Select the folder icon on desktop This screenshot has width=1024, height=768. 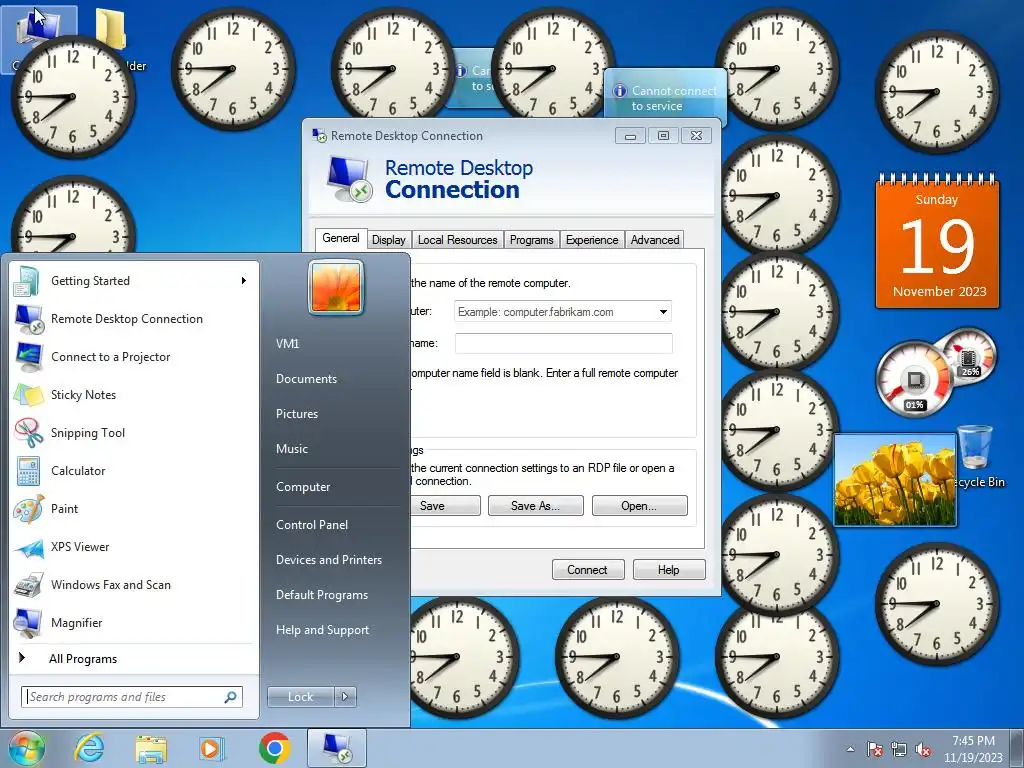pos(111,29)
